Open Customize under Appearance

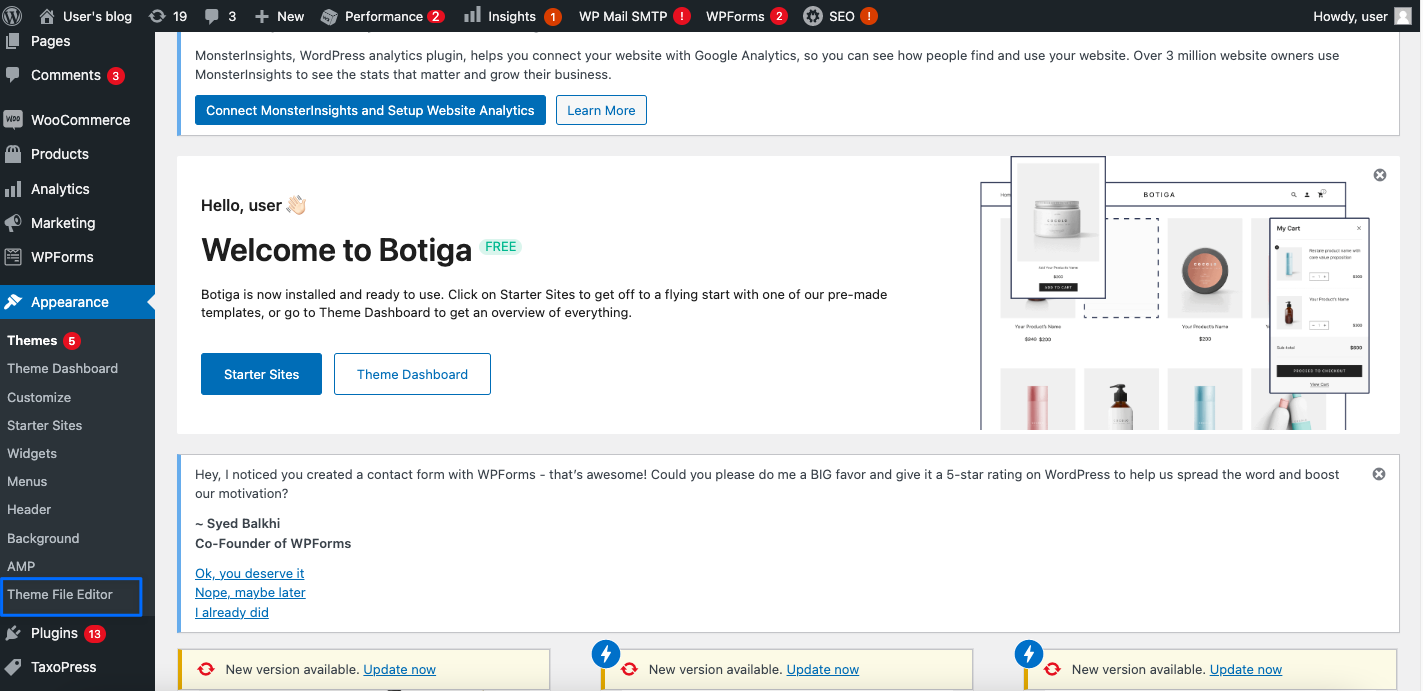tap(39, 397)
